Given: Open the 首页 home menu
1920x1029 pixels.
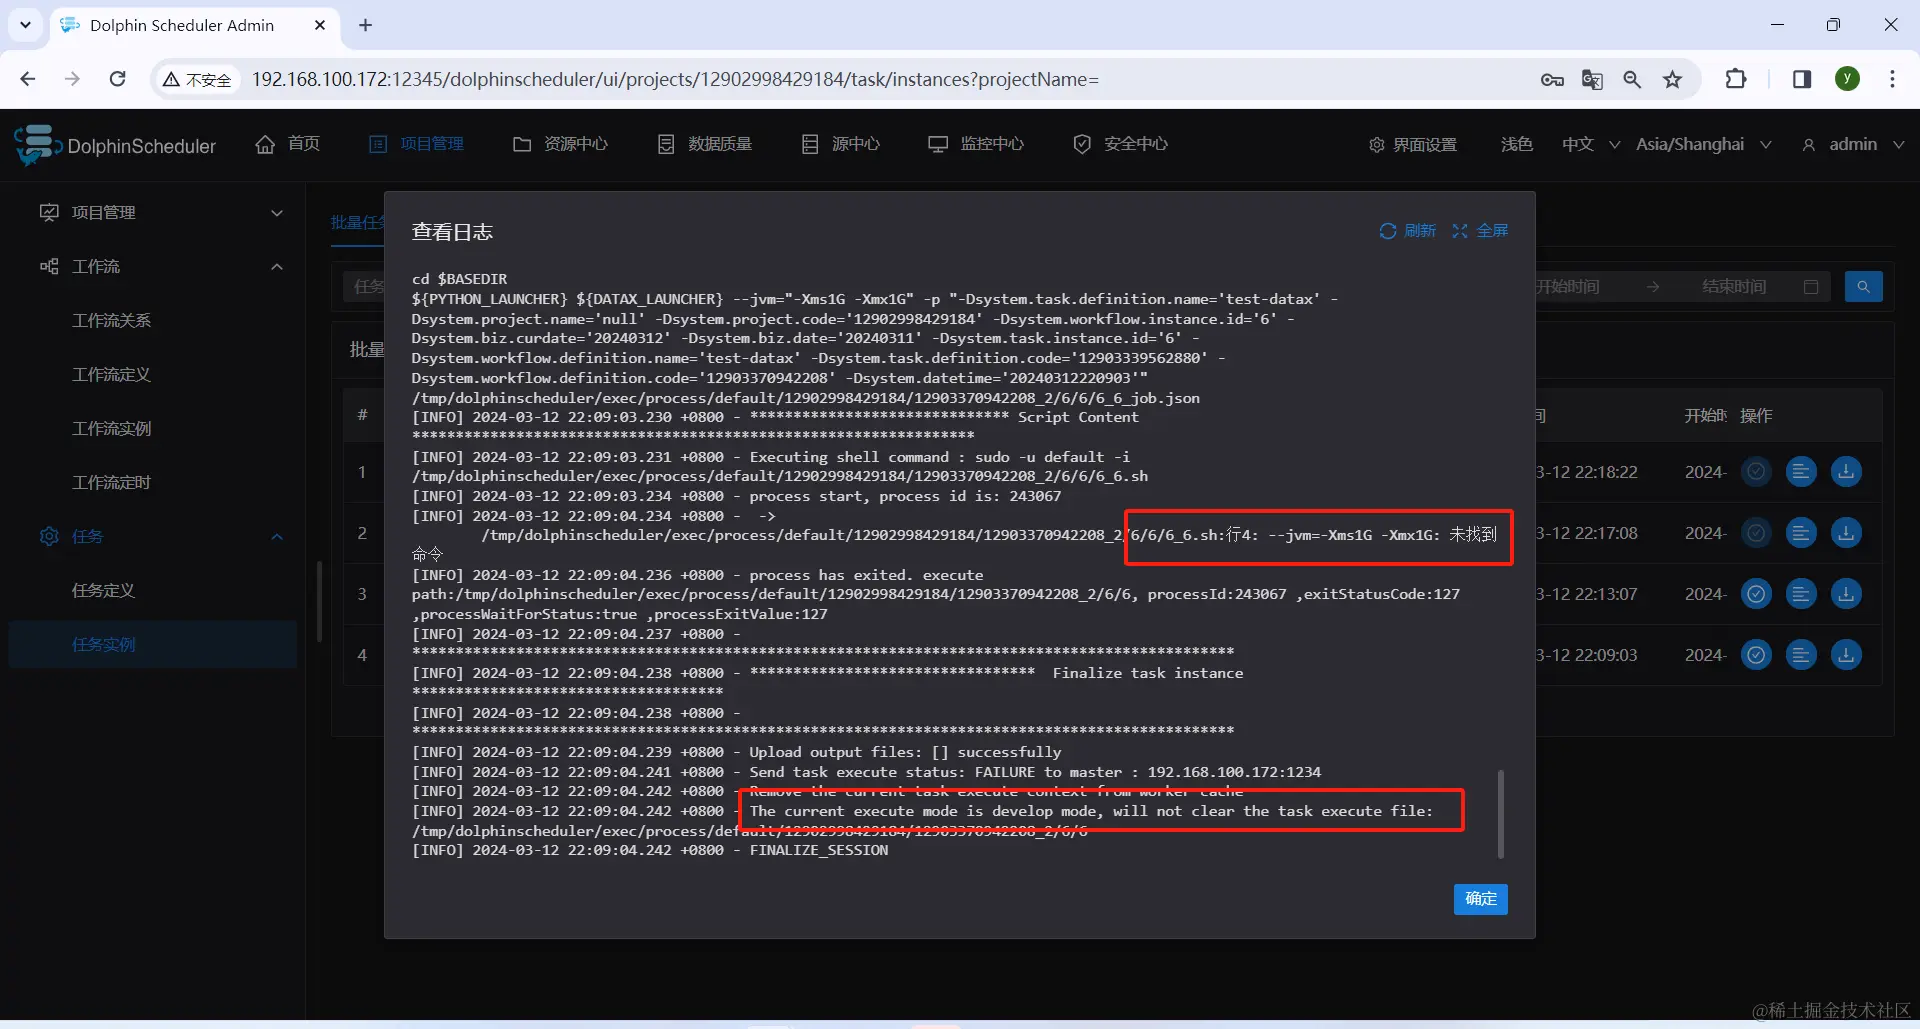Looking at the screenshot, I should (288, 144).
